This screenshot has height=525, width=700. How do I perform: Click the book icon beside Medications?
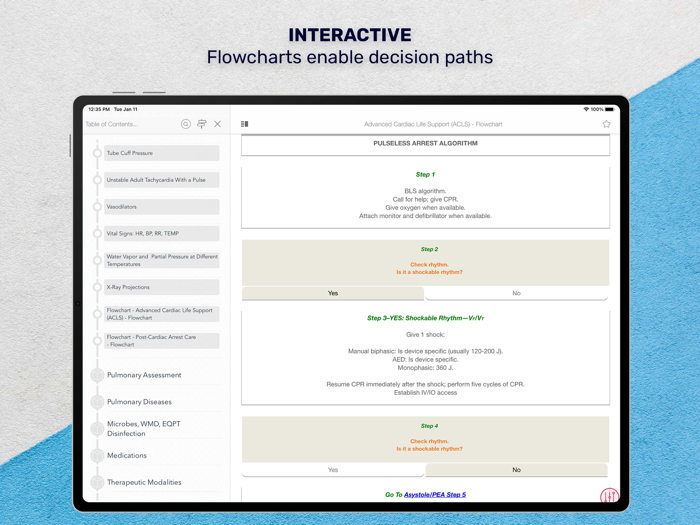(x=97, y=455)
